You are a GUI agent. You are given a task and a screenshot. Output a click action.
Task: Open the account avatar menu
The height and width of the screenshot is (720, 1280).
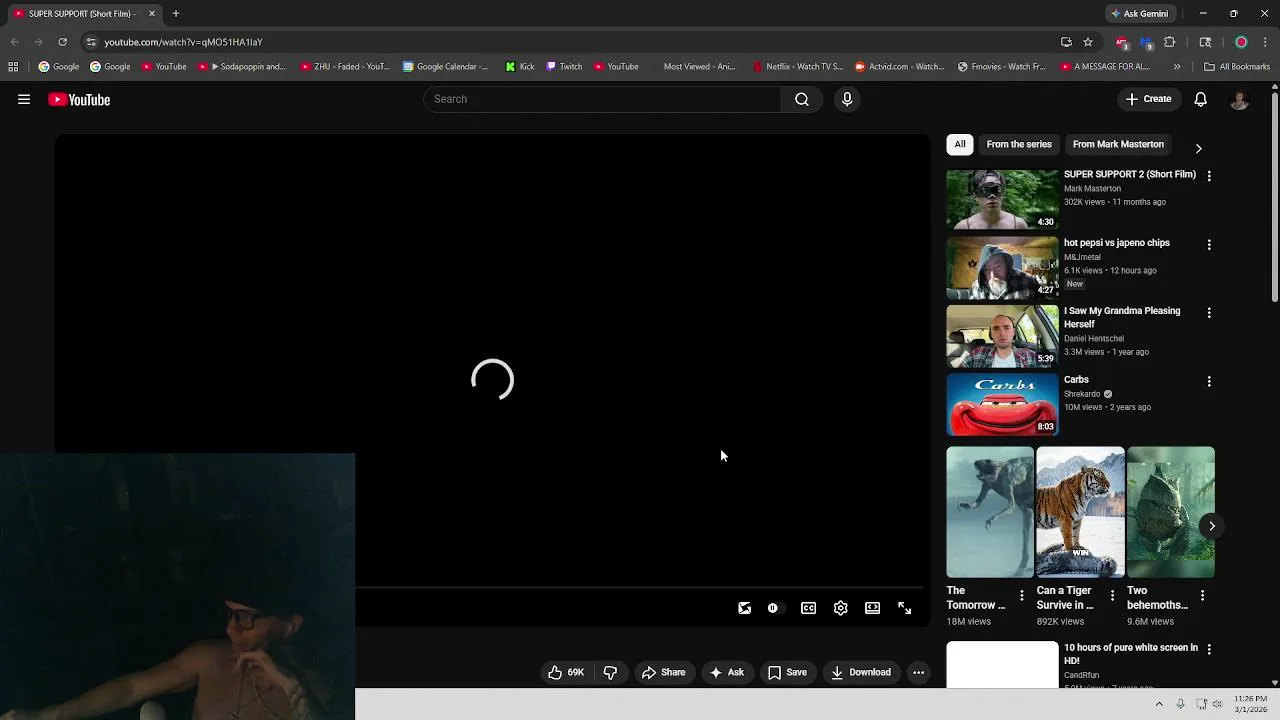point(1239,99)
